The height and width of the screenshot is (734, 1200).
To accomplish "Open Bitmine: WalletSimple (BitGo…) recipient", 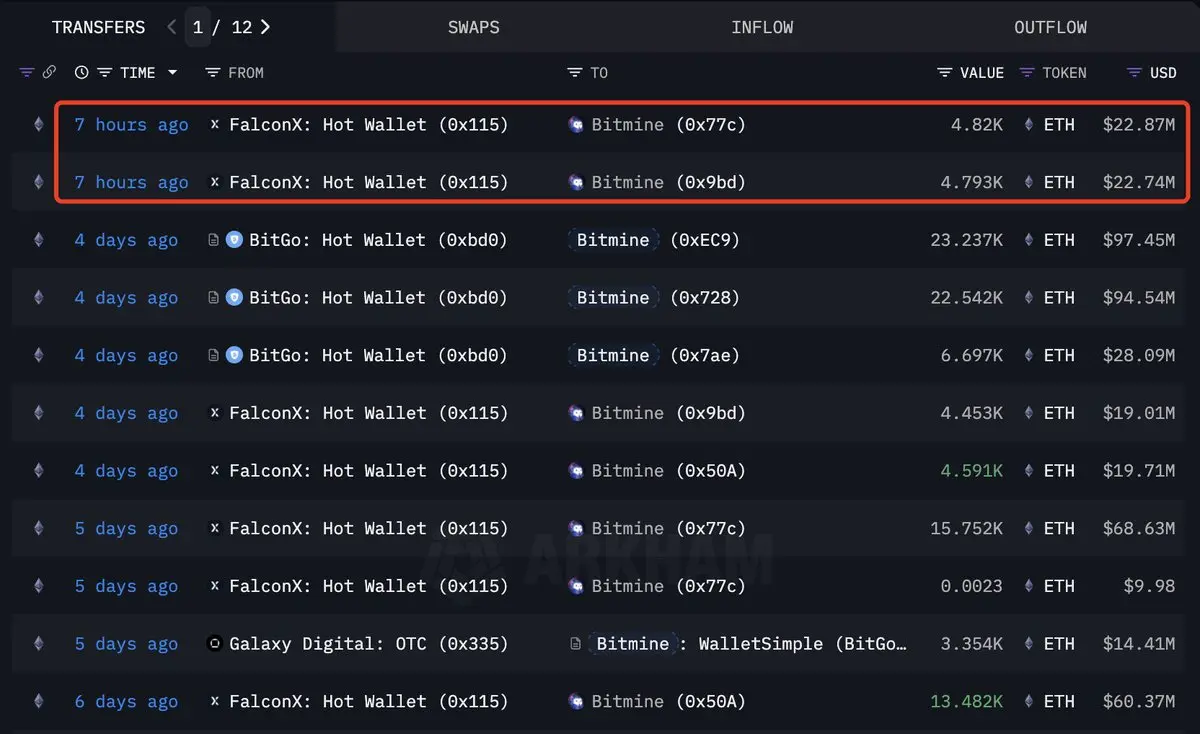I will 749,644.
